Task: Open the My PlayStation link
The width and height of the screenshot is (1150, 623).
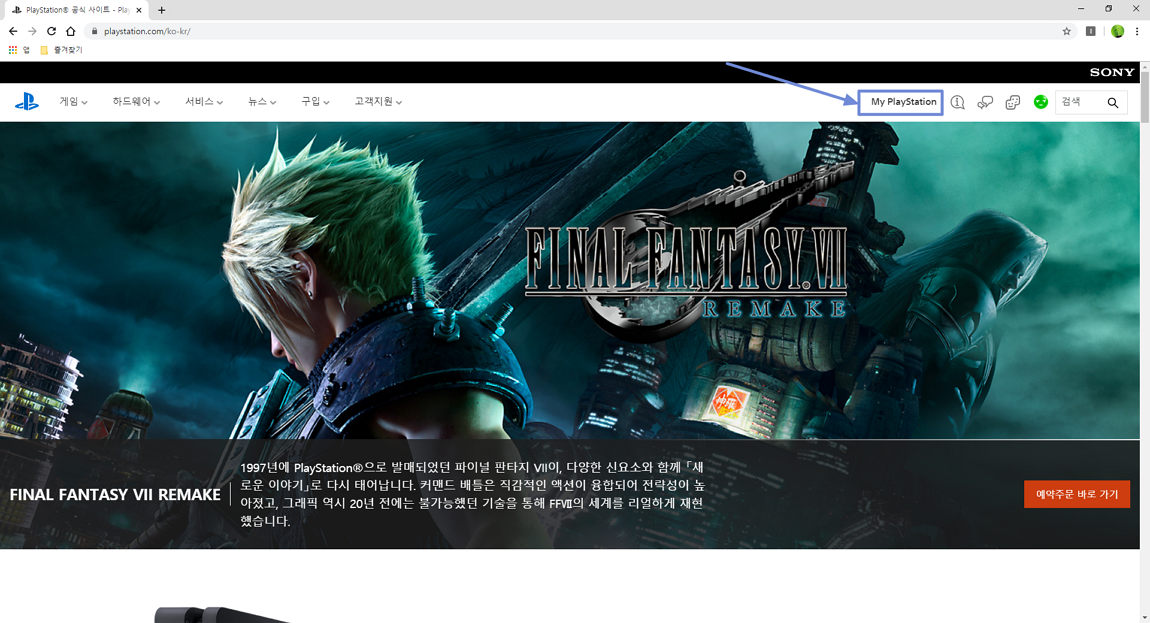Action: click(x=903, y=102)
